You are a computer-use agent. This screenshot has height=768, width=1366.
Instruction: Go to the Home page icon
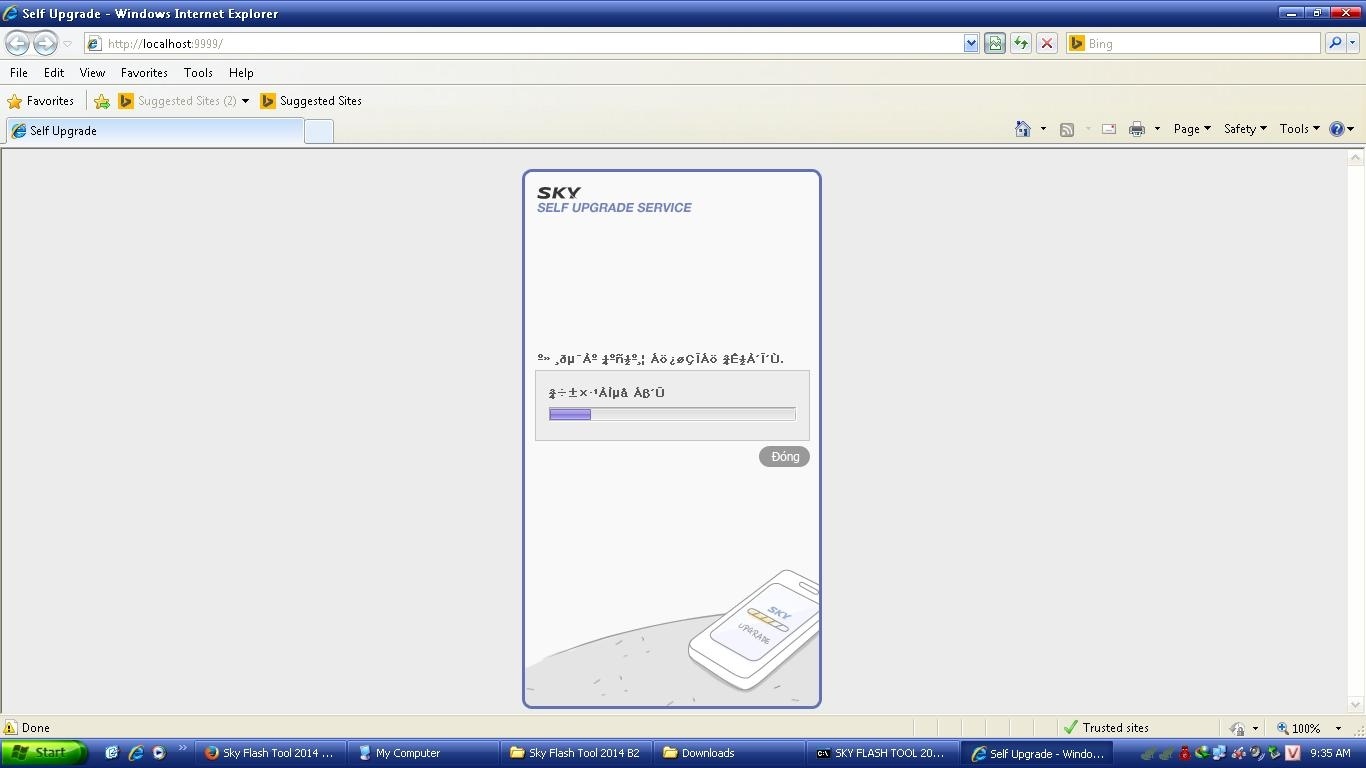(1023, 129)
